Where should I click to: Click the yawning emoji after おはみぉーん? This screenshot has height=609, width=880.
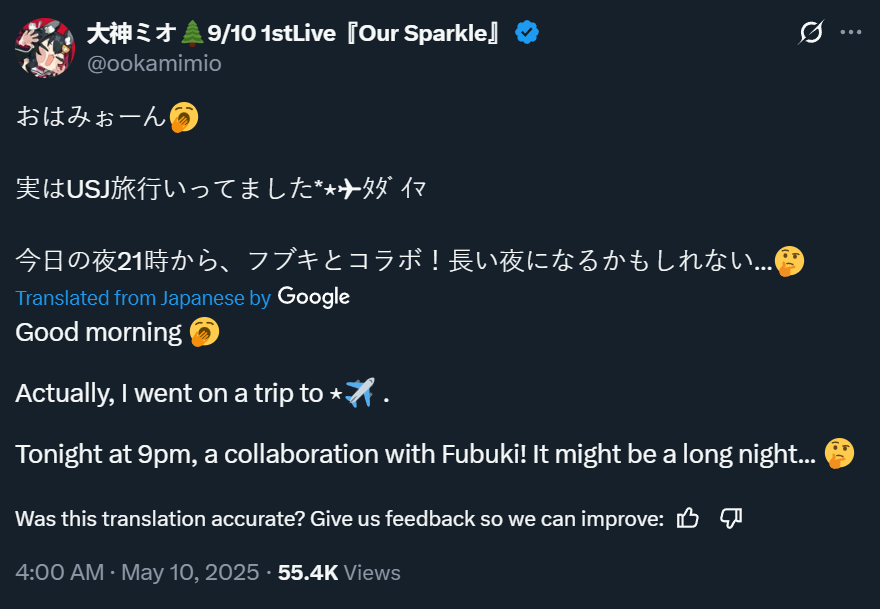[x=184, y=117]
